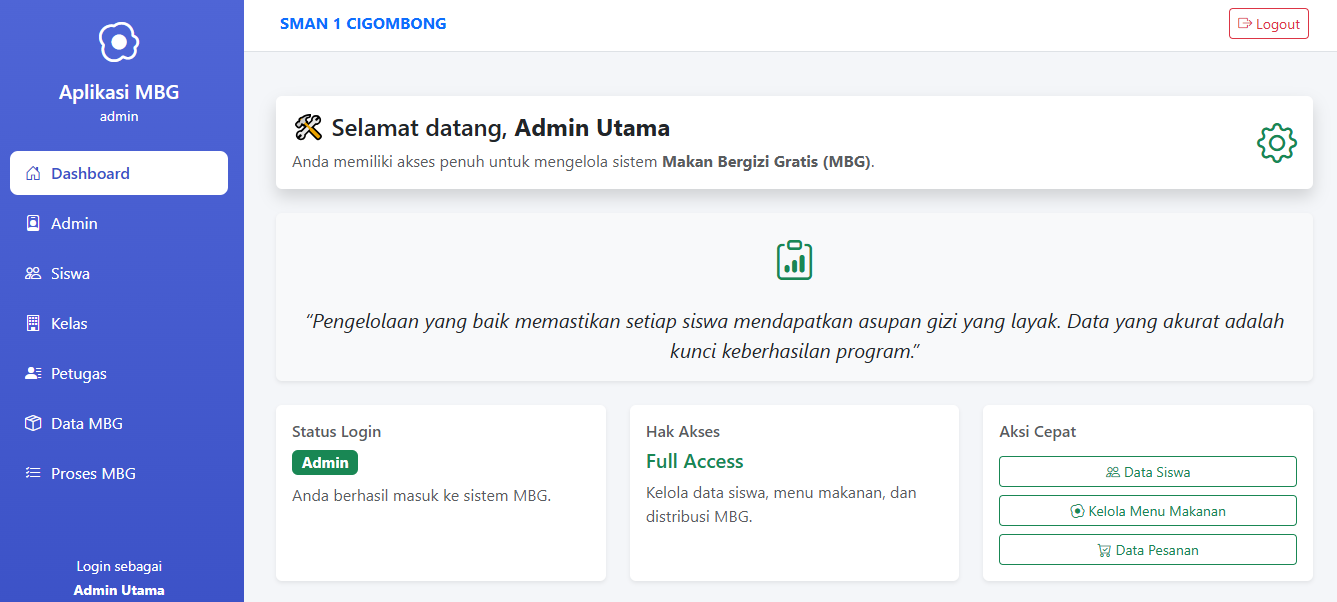Image resolution: width=1337 pixels, height=602 pixels.
Task: Open Data MBG from sidebar
Action: (119, 423)
